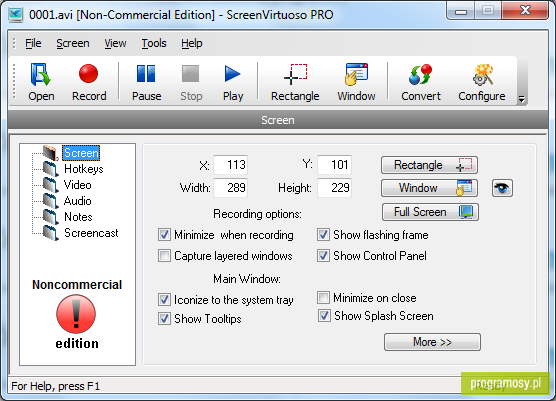Toggle Show Control Panel checkbox
Image resolution: width=556 pixels, height=401 pixels.
[x=323, y=256]
